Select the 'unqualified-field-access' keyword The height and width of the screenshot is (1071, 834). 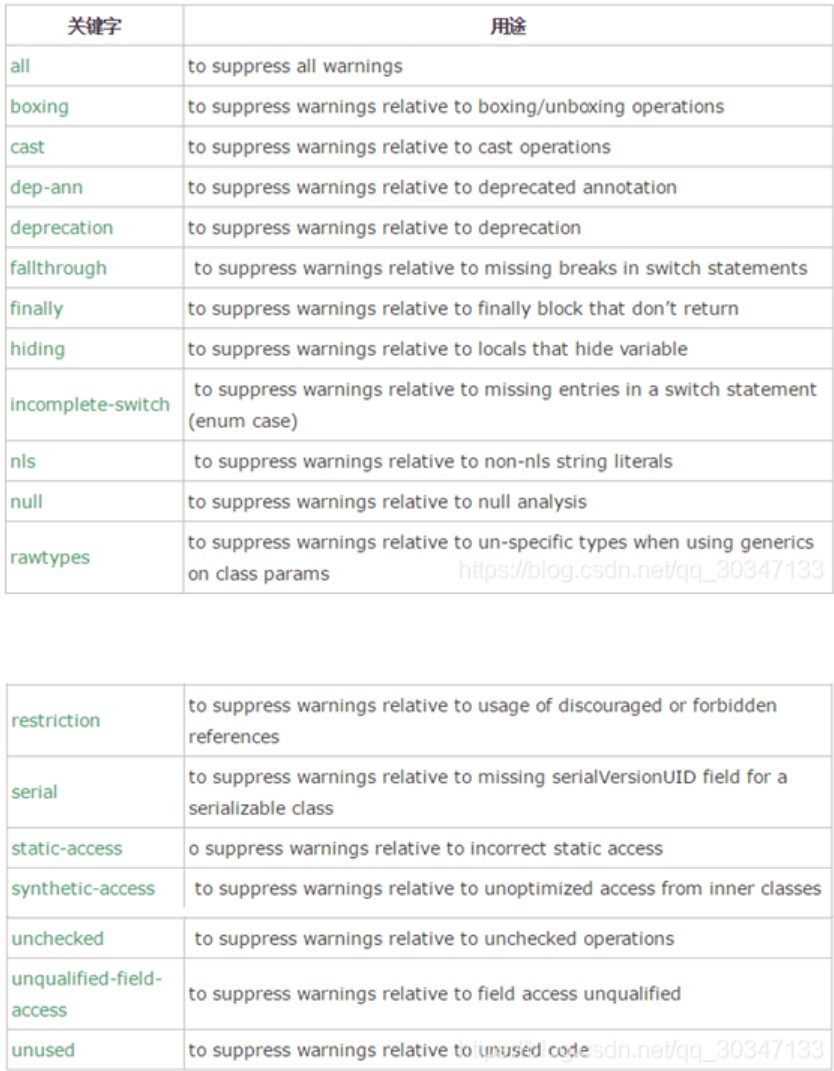(86, 993)
